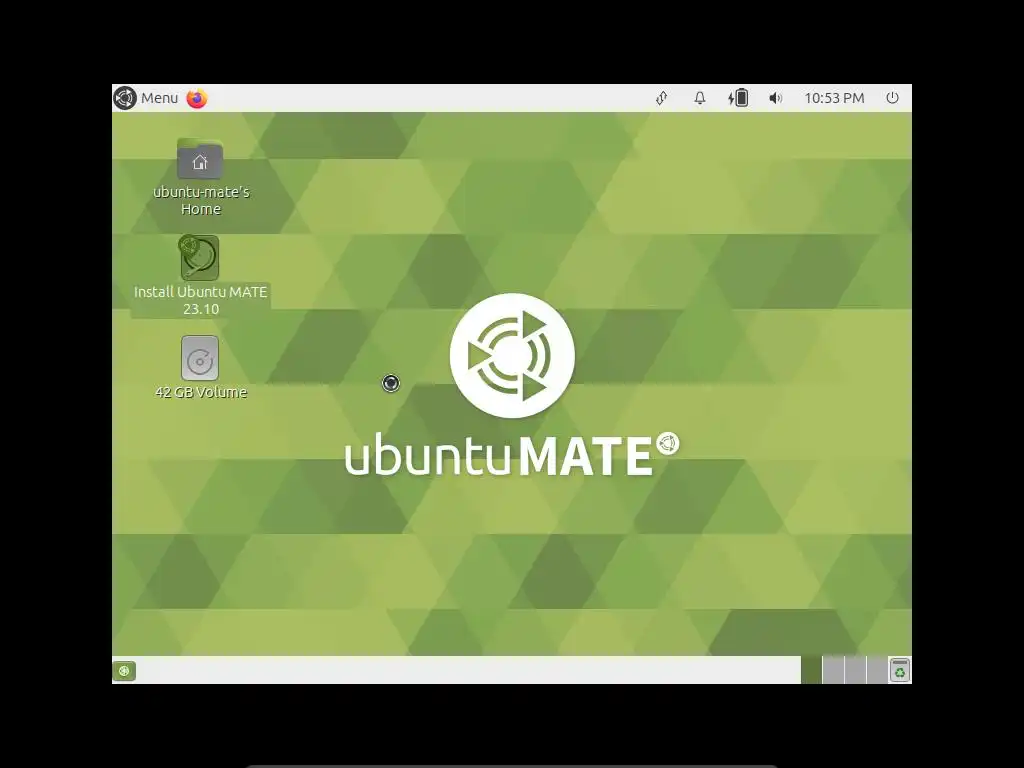The height and width of the screenshot is (768, 1024).
Task: Launch Firefox from the top panel
Action: pyautogui.click(x=197, y=98)
